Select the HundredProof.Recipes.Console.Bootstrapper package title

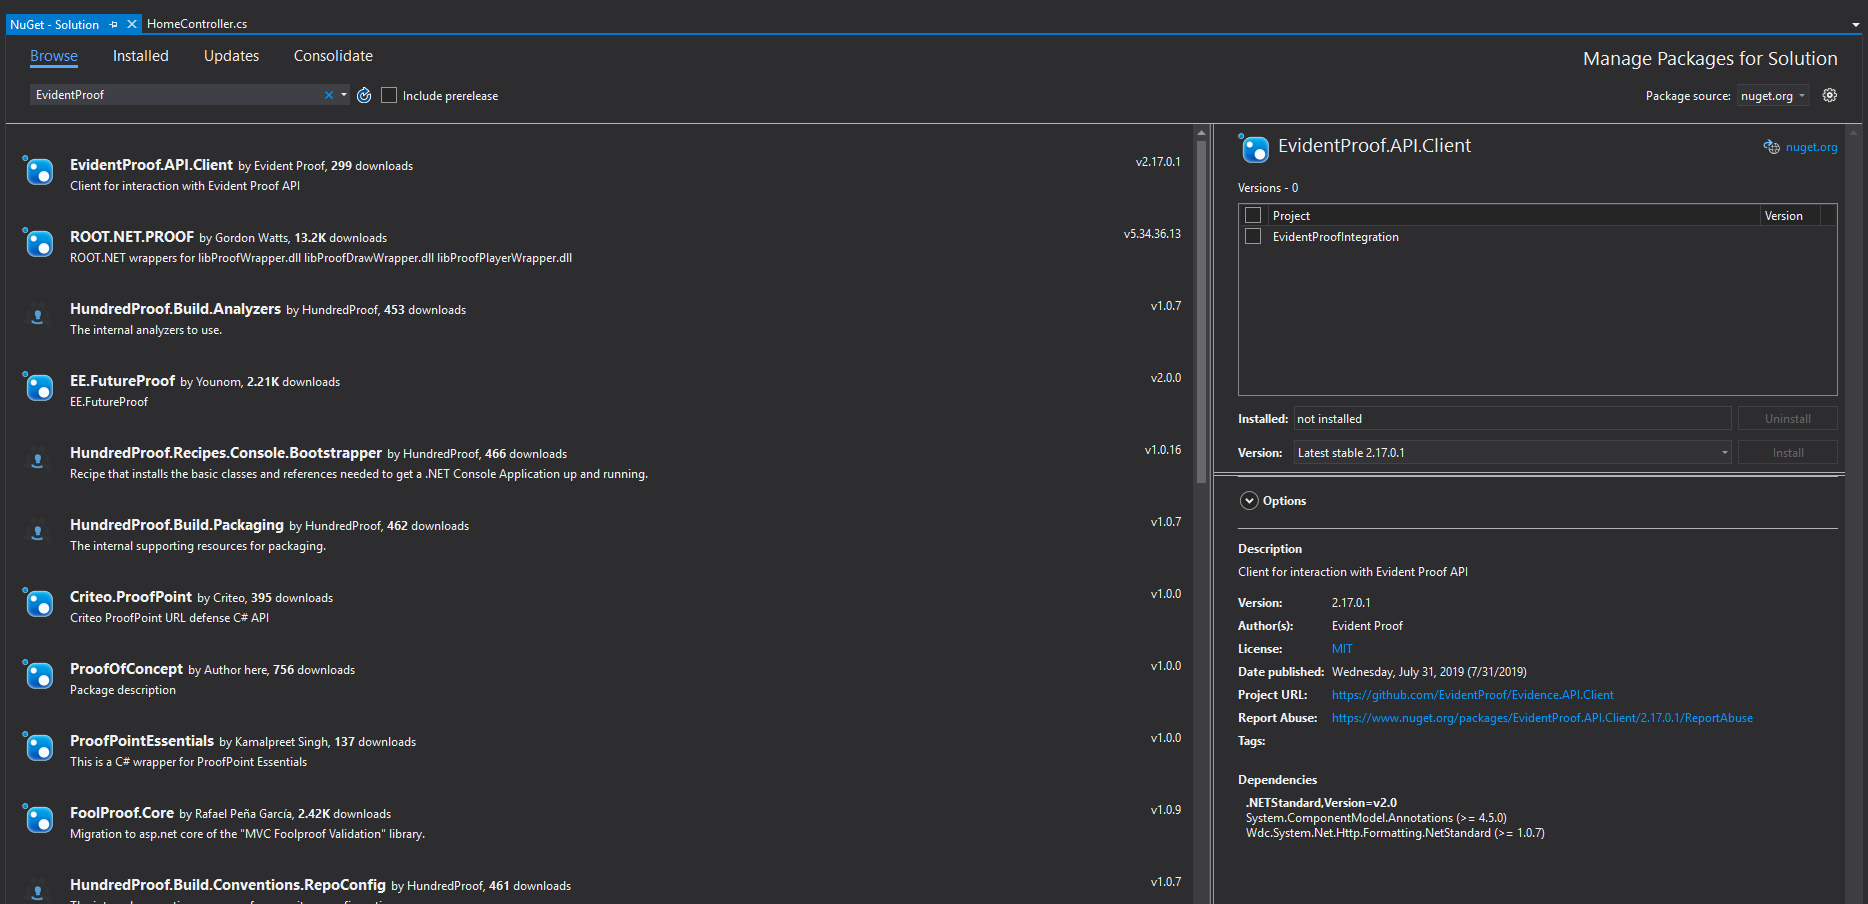point(226,453)
